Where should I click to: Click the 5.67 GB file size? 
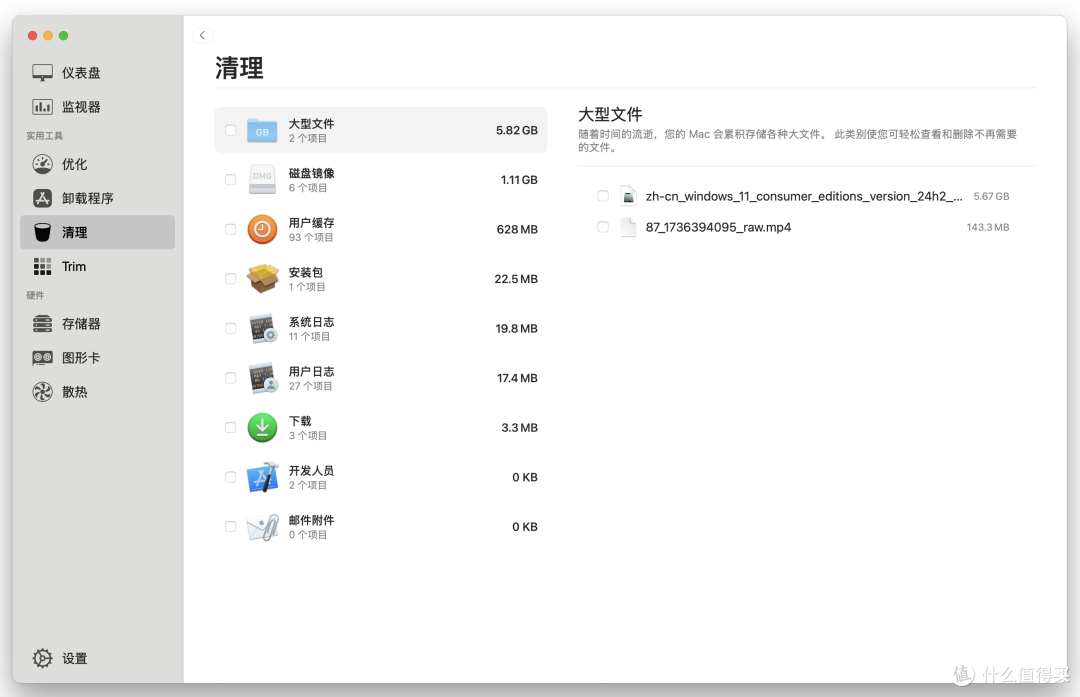[991, 196]
